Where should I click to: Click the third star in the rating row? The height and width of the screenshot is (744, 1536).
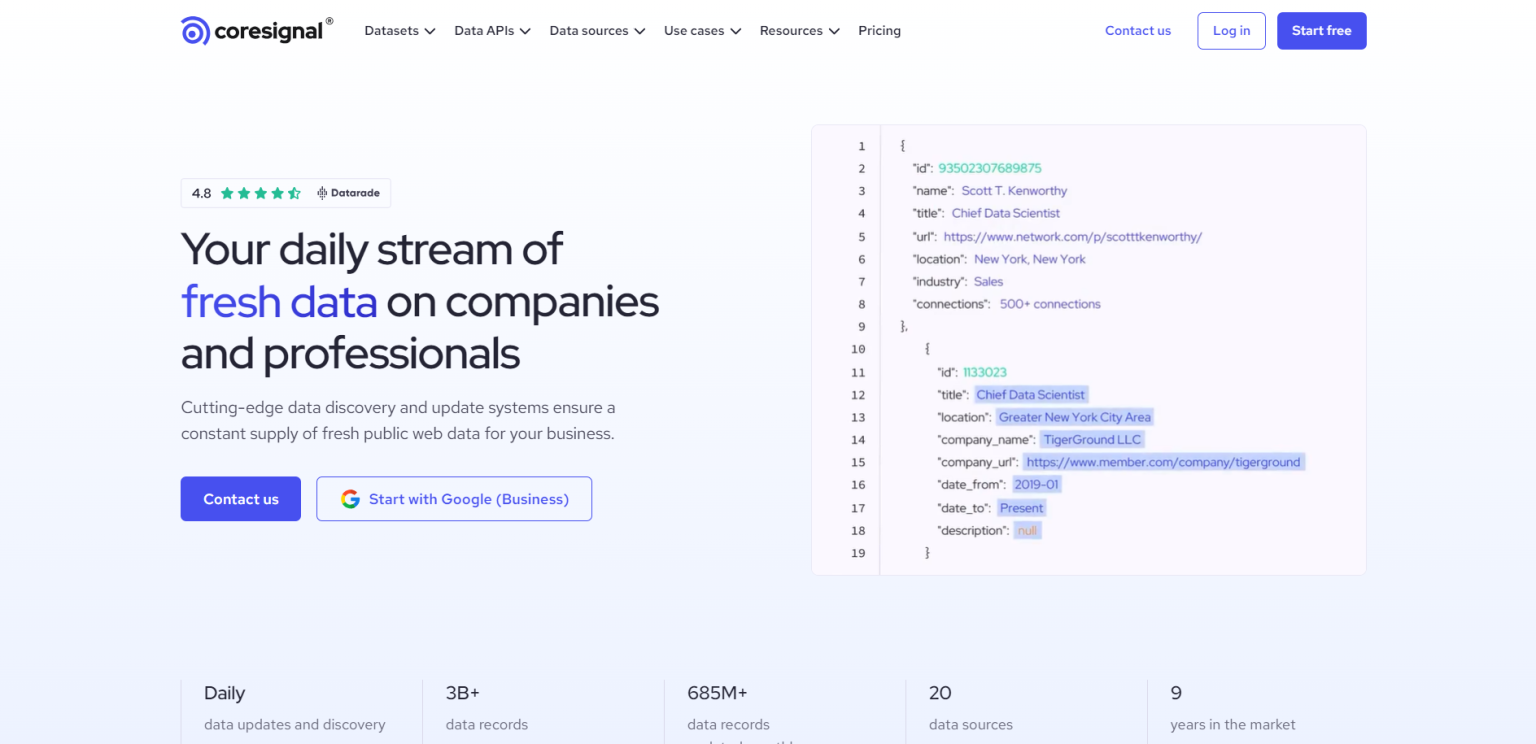(x=260, y=192)
